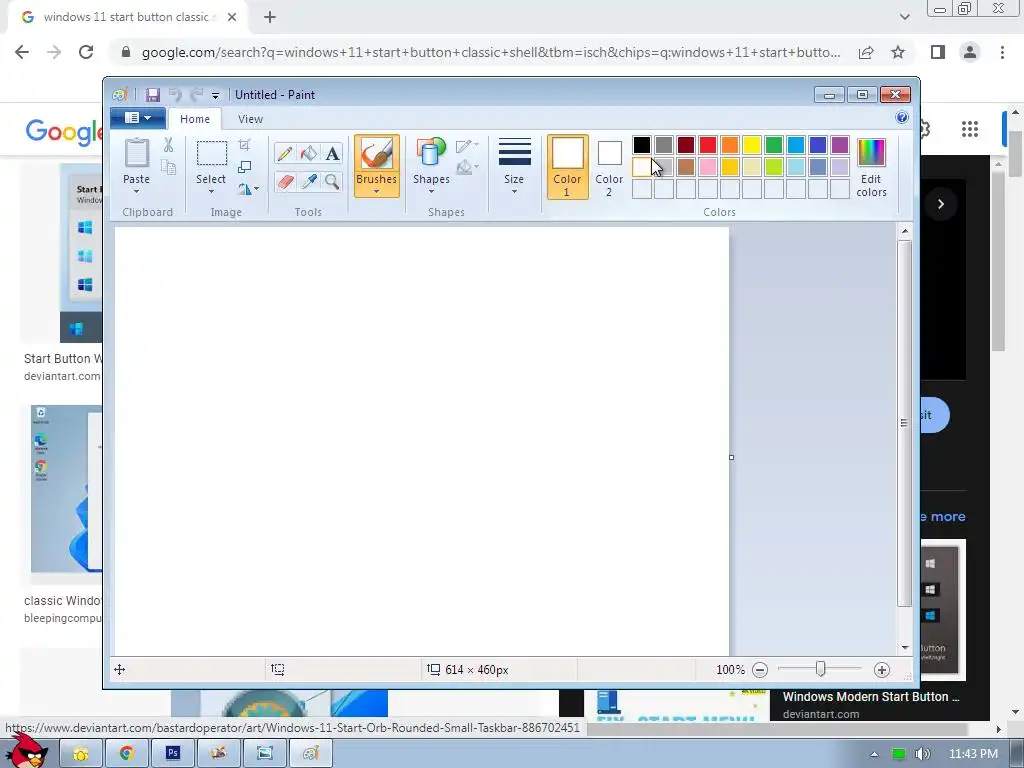The width and height of the screenshot is (1024, 768).
Task: Close the Chrome tab 'windows 11 start button classic'
Action: pyautogui.click(x=232, y=18)
